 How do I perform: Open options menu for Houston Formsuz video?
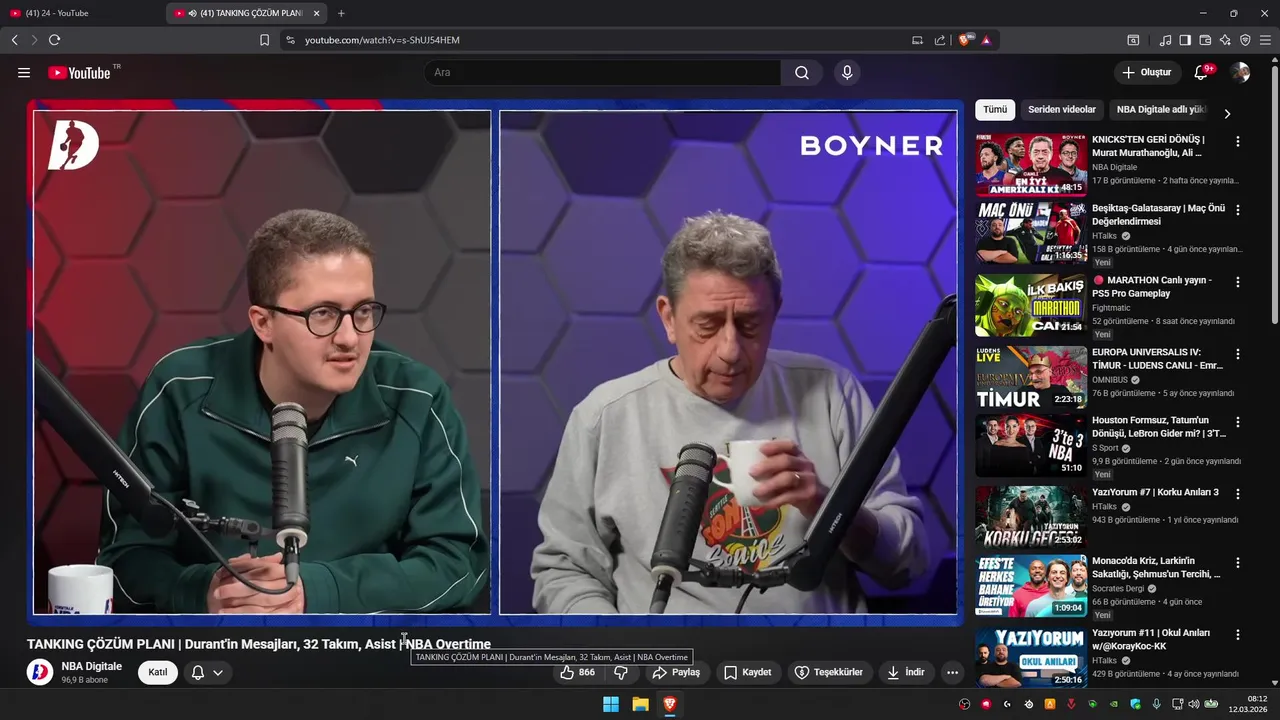[x=1238, y=422]
